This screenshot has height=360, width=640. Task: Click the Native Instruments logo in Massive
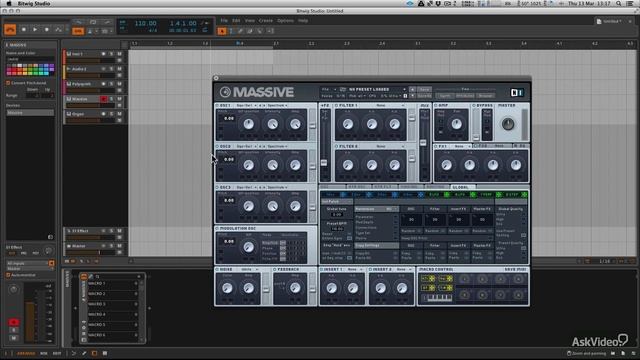[x=516, y=93]
